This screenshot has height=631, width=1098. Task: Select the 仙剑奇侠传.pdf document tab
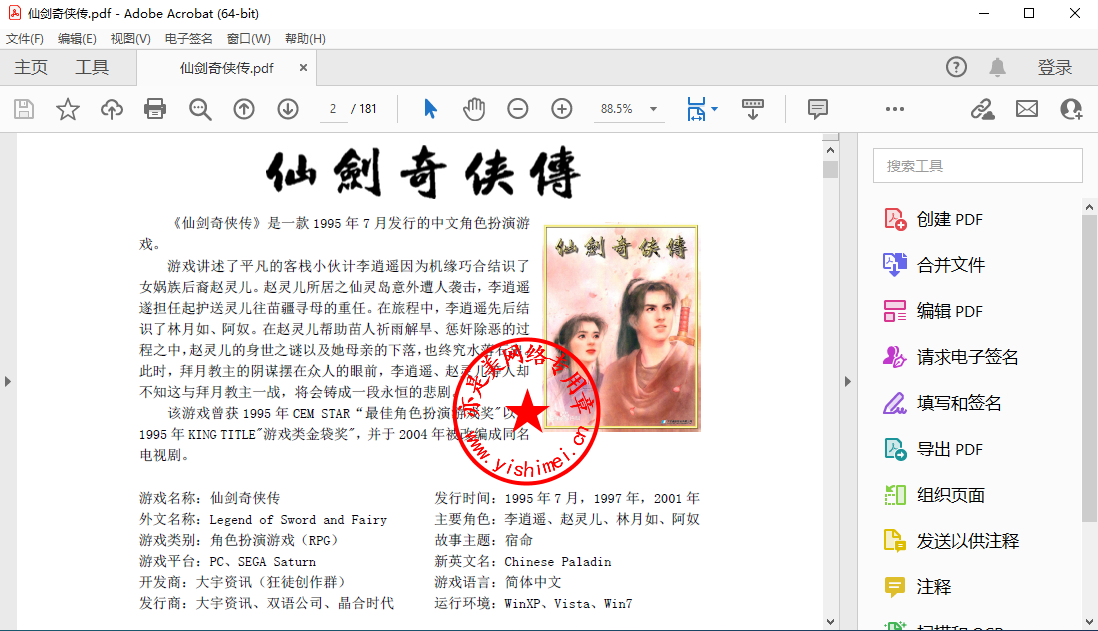pos(226,68)
